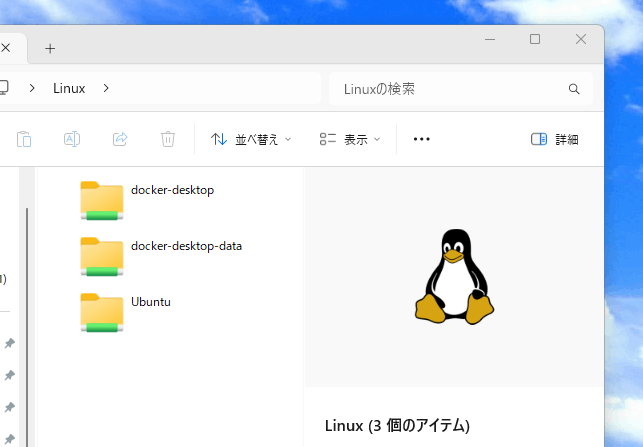643x447 pixels.
Task: Click the docker-desktop-data name text
Action: point(186,246)
